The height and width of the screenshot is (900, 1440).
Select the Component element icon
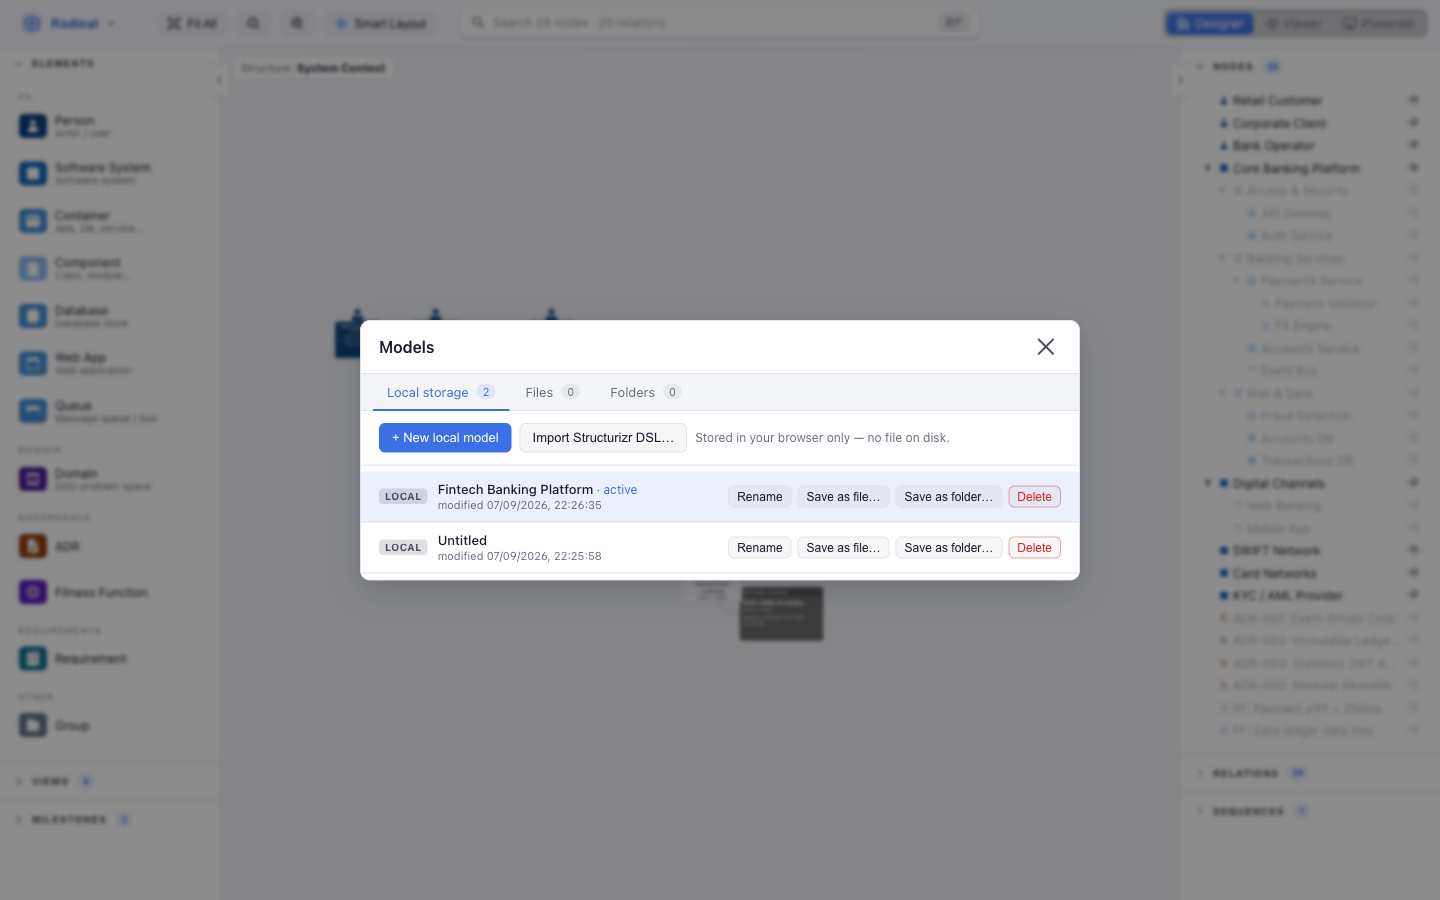pyautogui.click(x=33, y=268)
